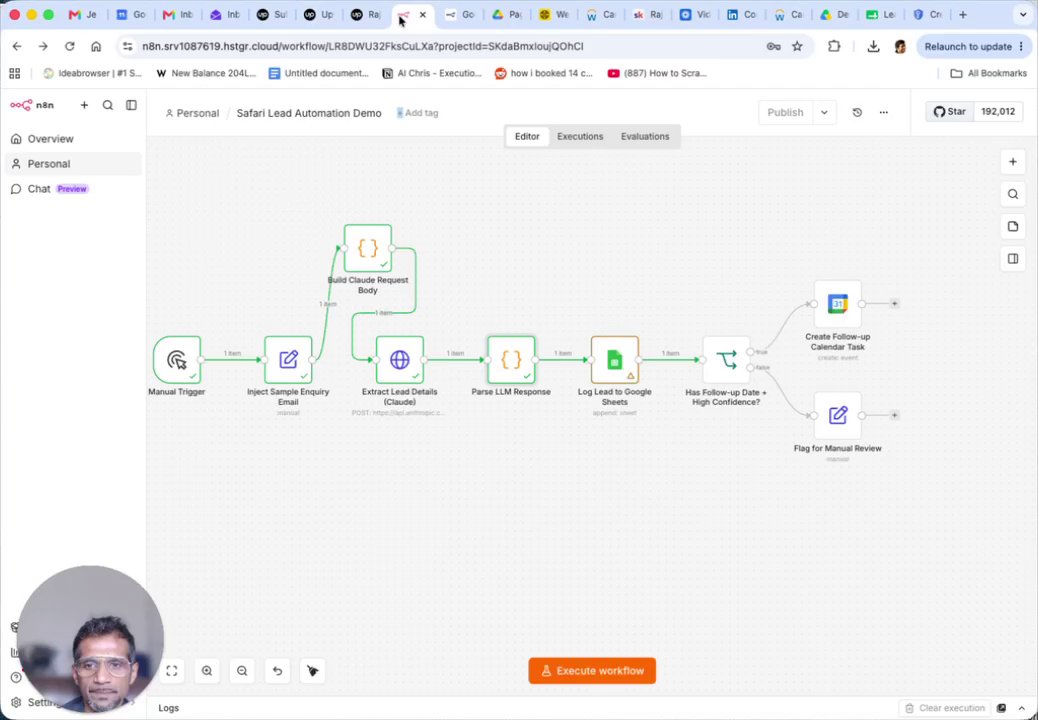Screen dimensions: 1038x720
Task: Bookmark this page with star icon
Action: click(797, 46)
